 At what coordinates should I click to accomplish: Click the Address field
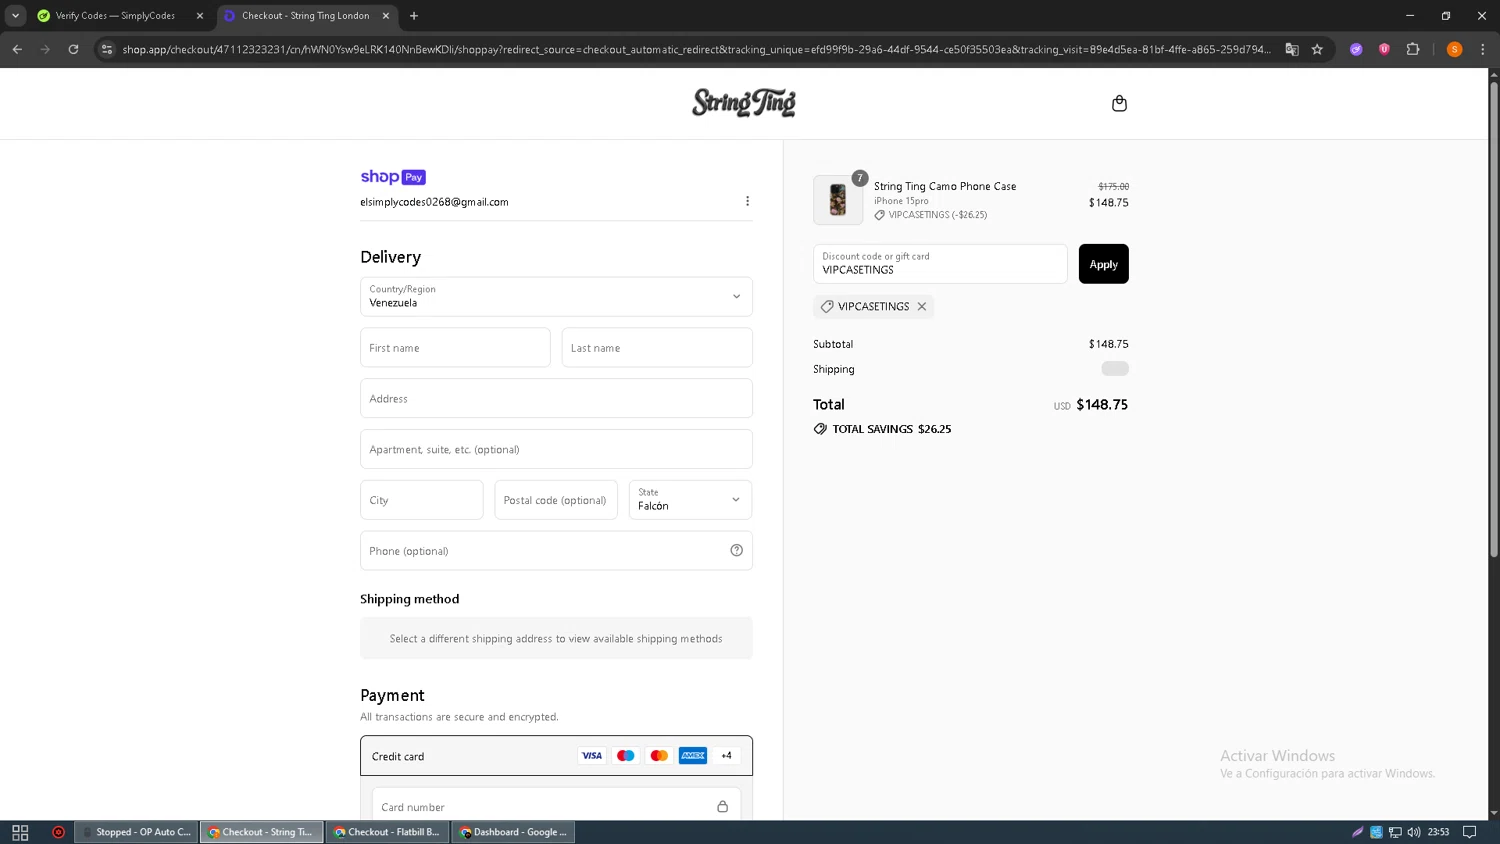click(556, 398)
